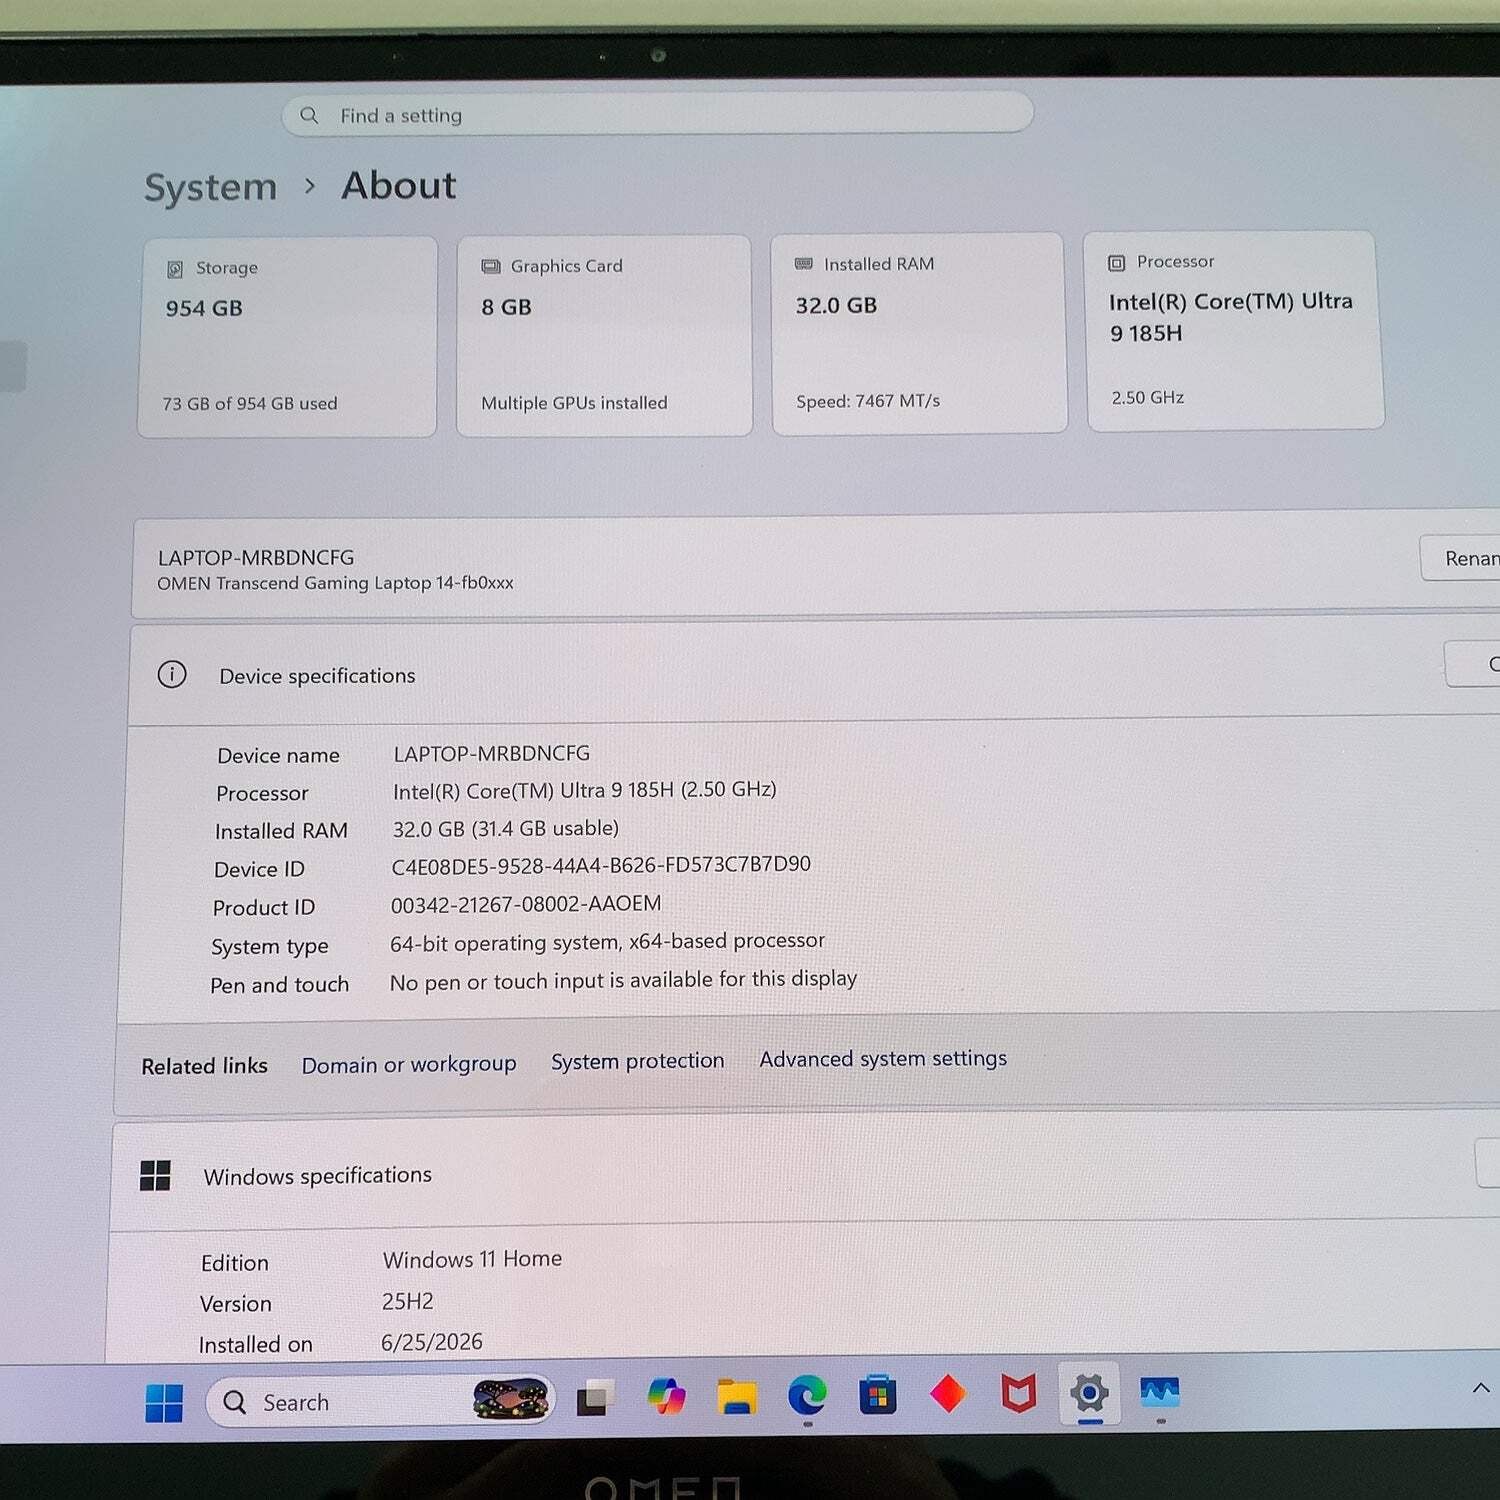Launch Copilot from the taskbar
The height and width of the screenshot is (1500, 1500).
pyautogui.click(x=666, y=1396)
